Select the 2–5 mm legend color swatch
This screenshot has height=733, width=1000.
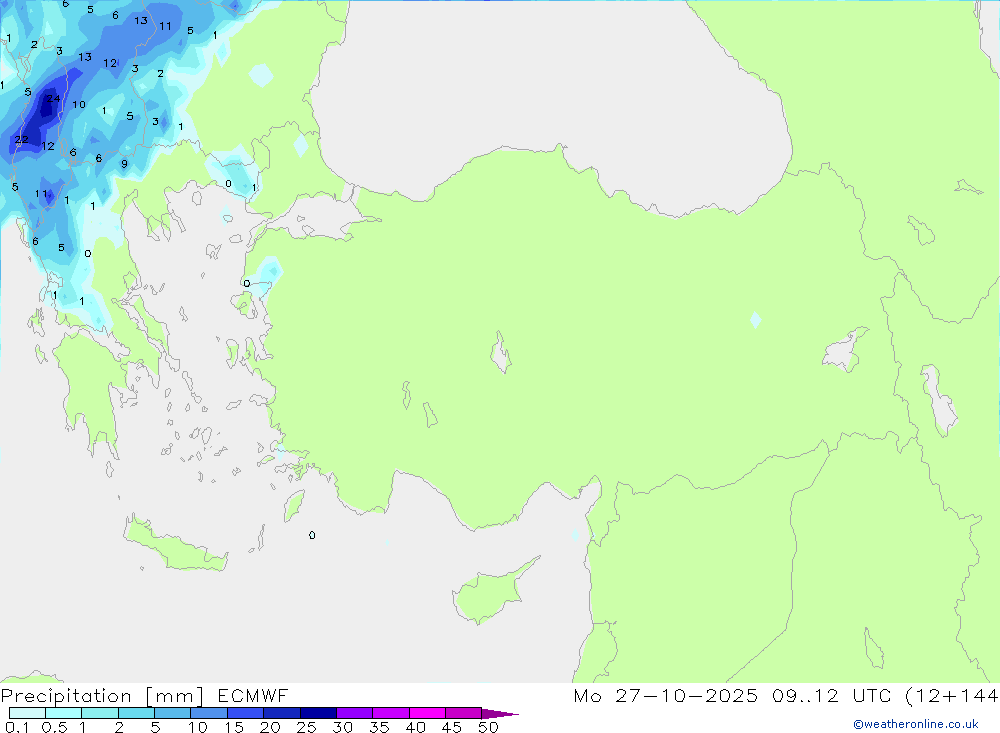tap(136, 713)
